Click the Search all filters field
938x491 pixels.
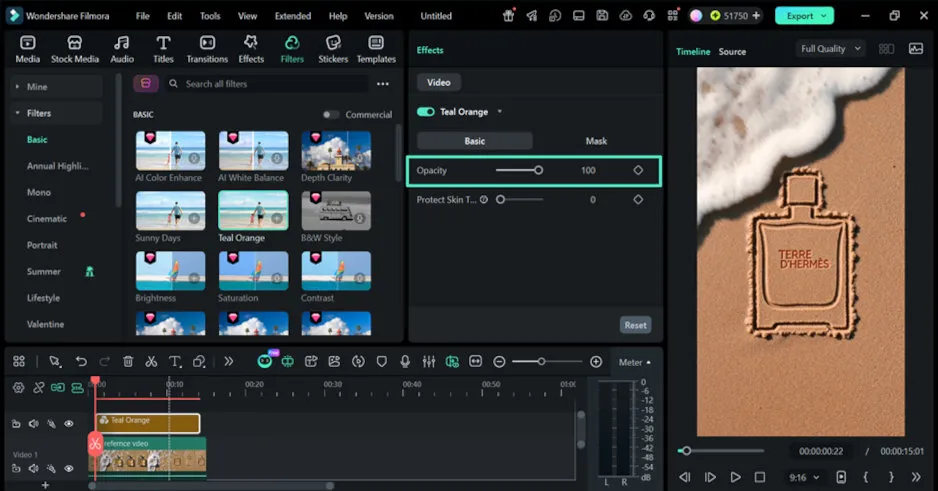tap(267, 84)
